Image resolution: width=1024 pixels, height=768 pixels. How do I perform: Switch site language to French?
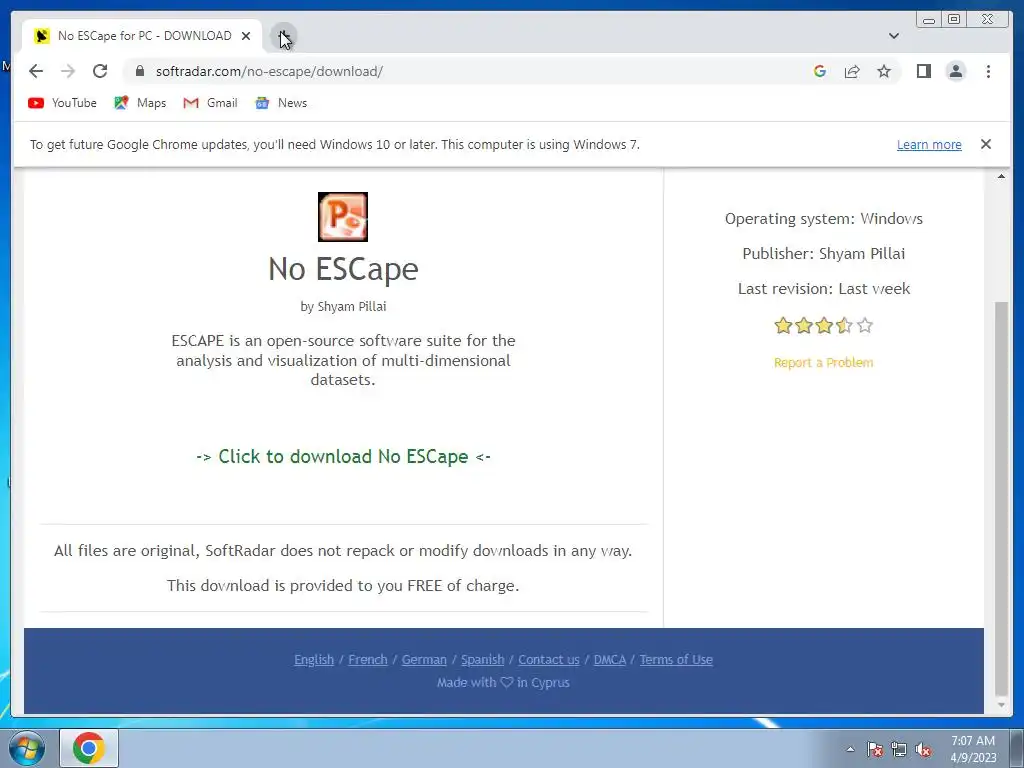(x=368, y=660)
